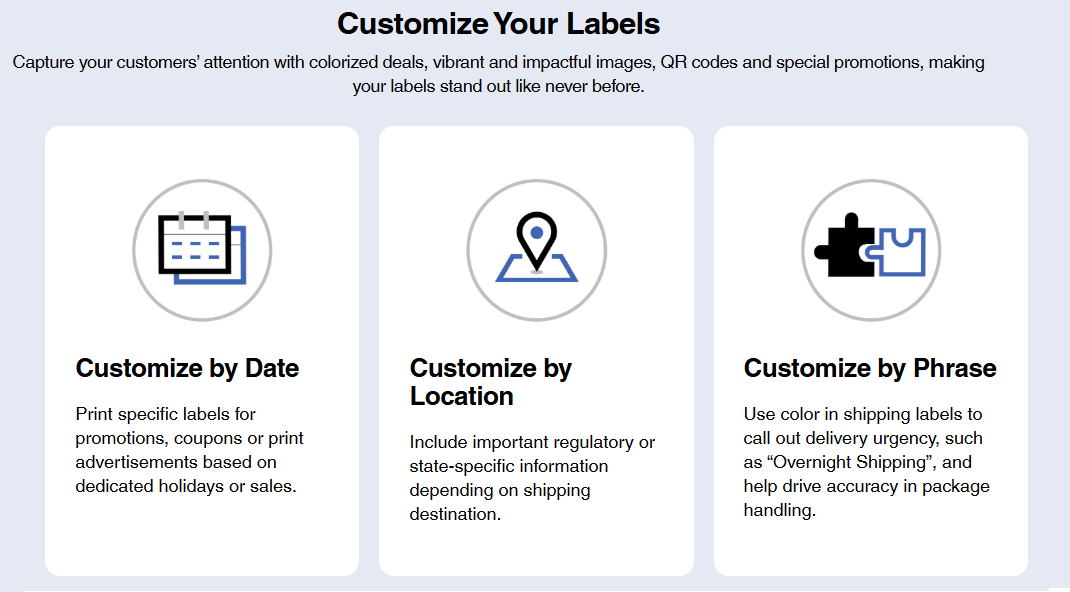Select the Customize by Location heading
The image size is (1070, 592).
(491, 382)
